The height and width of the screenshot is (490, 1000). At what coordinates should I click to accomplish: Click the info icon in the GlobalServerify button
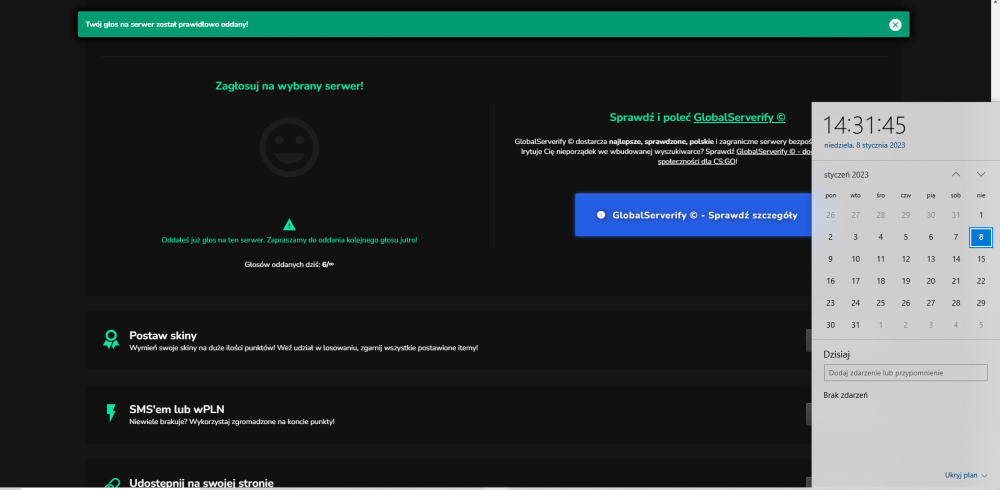tap(600, 215)
